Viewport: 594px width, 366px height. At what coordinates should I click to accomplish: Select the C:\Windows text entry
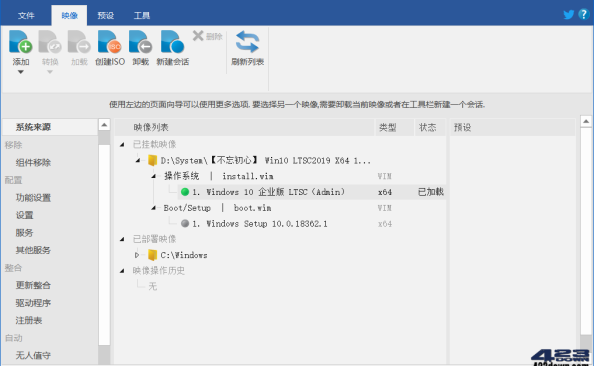184,255
